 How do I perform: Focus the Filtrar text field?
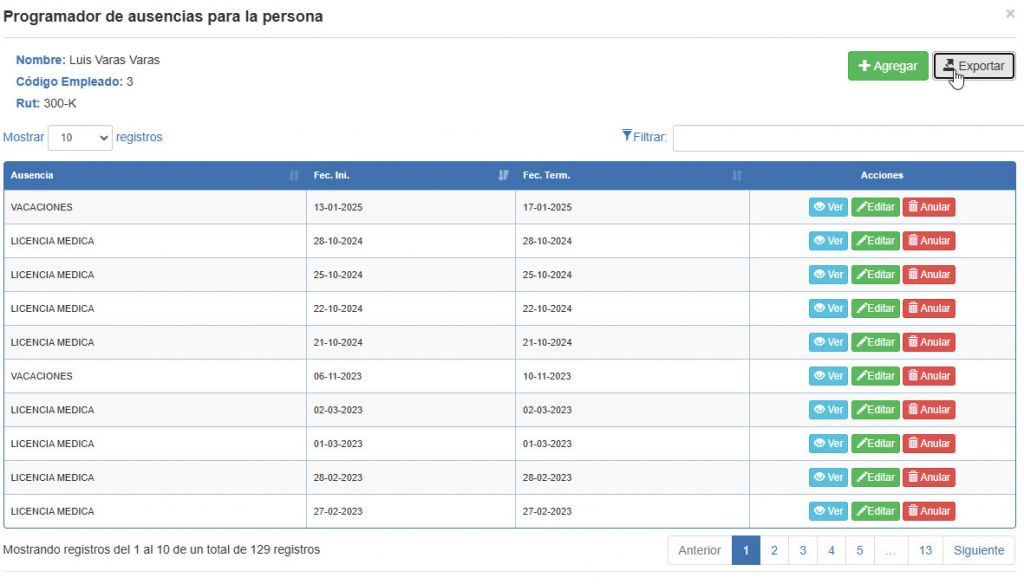(848, 138)
